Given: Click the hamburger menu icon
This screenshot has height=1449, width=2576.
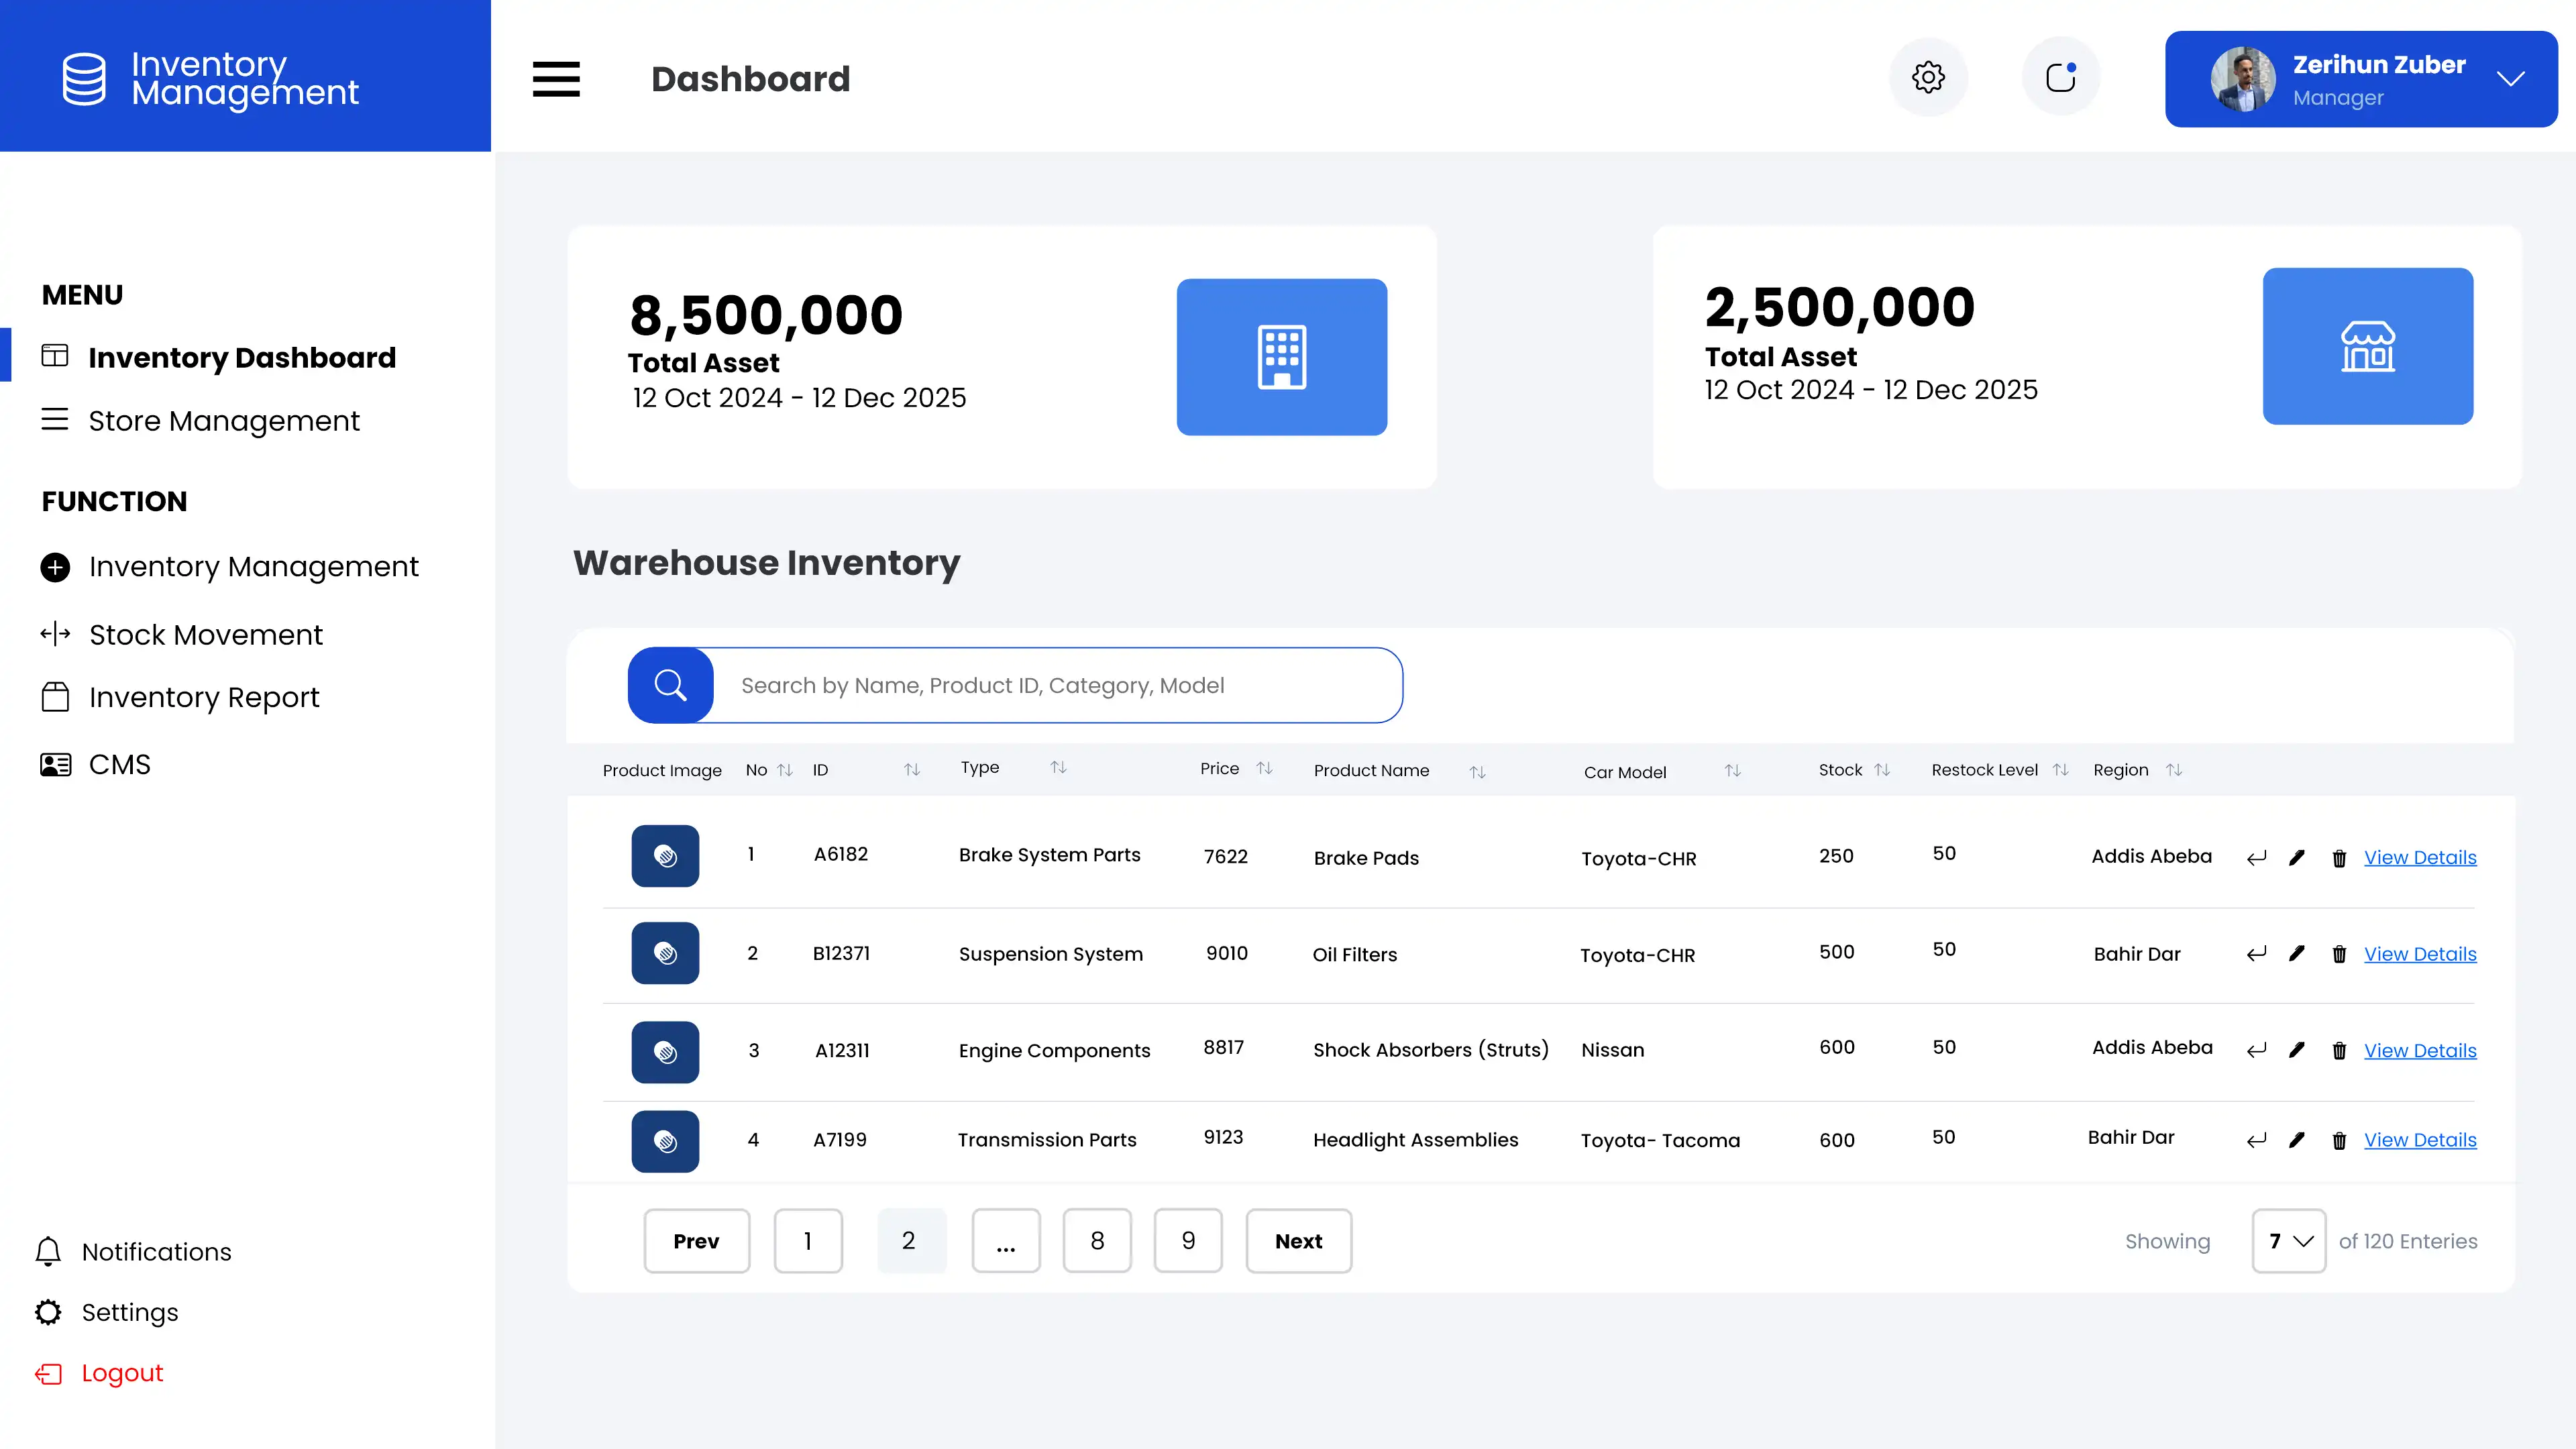Looking at the screenshot, I should click(556, 79).
